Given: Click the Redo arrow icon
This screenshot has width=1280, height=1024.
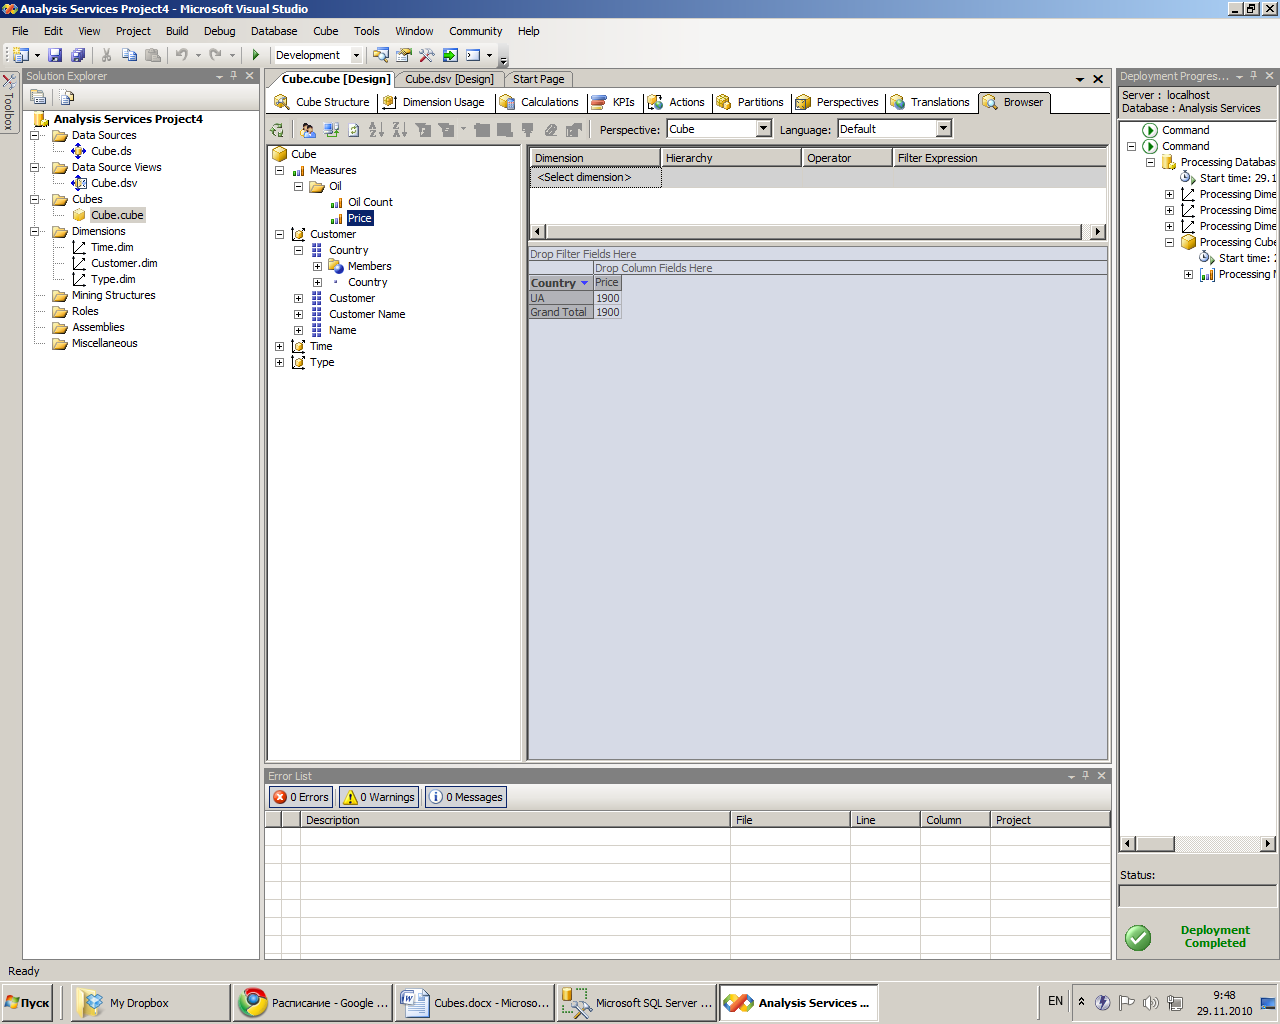Looking at the screenshot, I should [215, 55].
